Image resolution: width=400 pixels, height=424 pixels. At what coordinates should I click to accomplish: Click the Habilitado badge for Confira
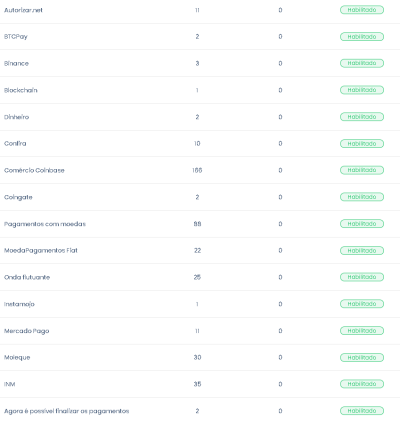coord(362,144)
